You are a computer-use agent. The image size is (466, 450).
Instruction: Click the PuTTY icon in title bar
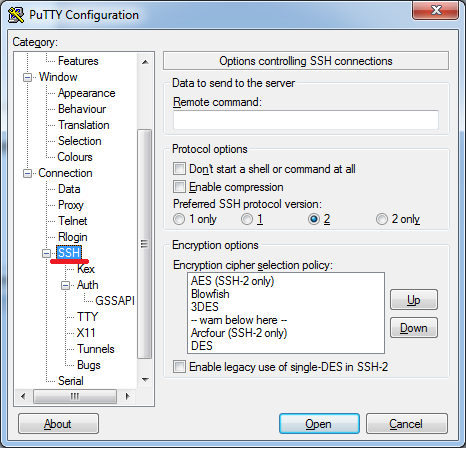[16, 15]
